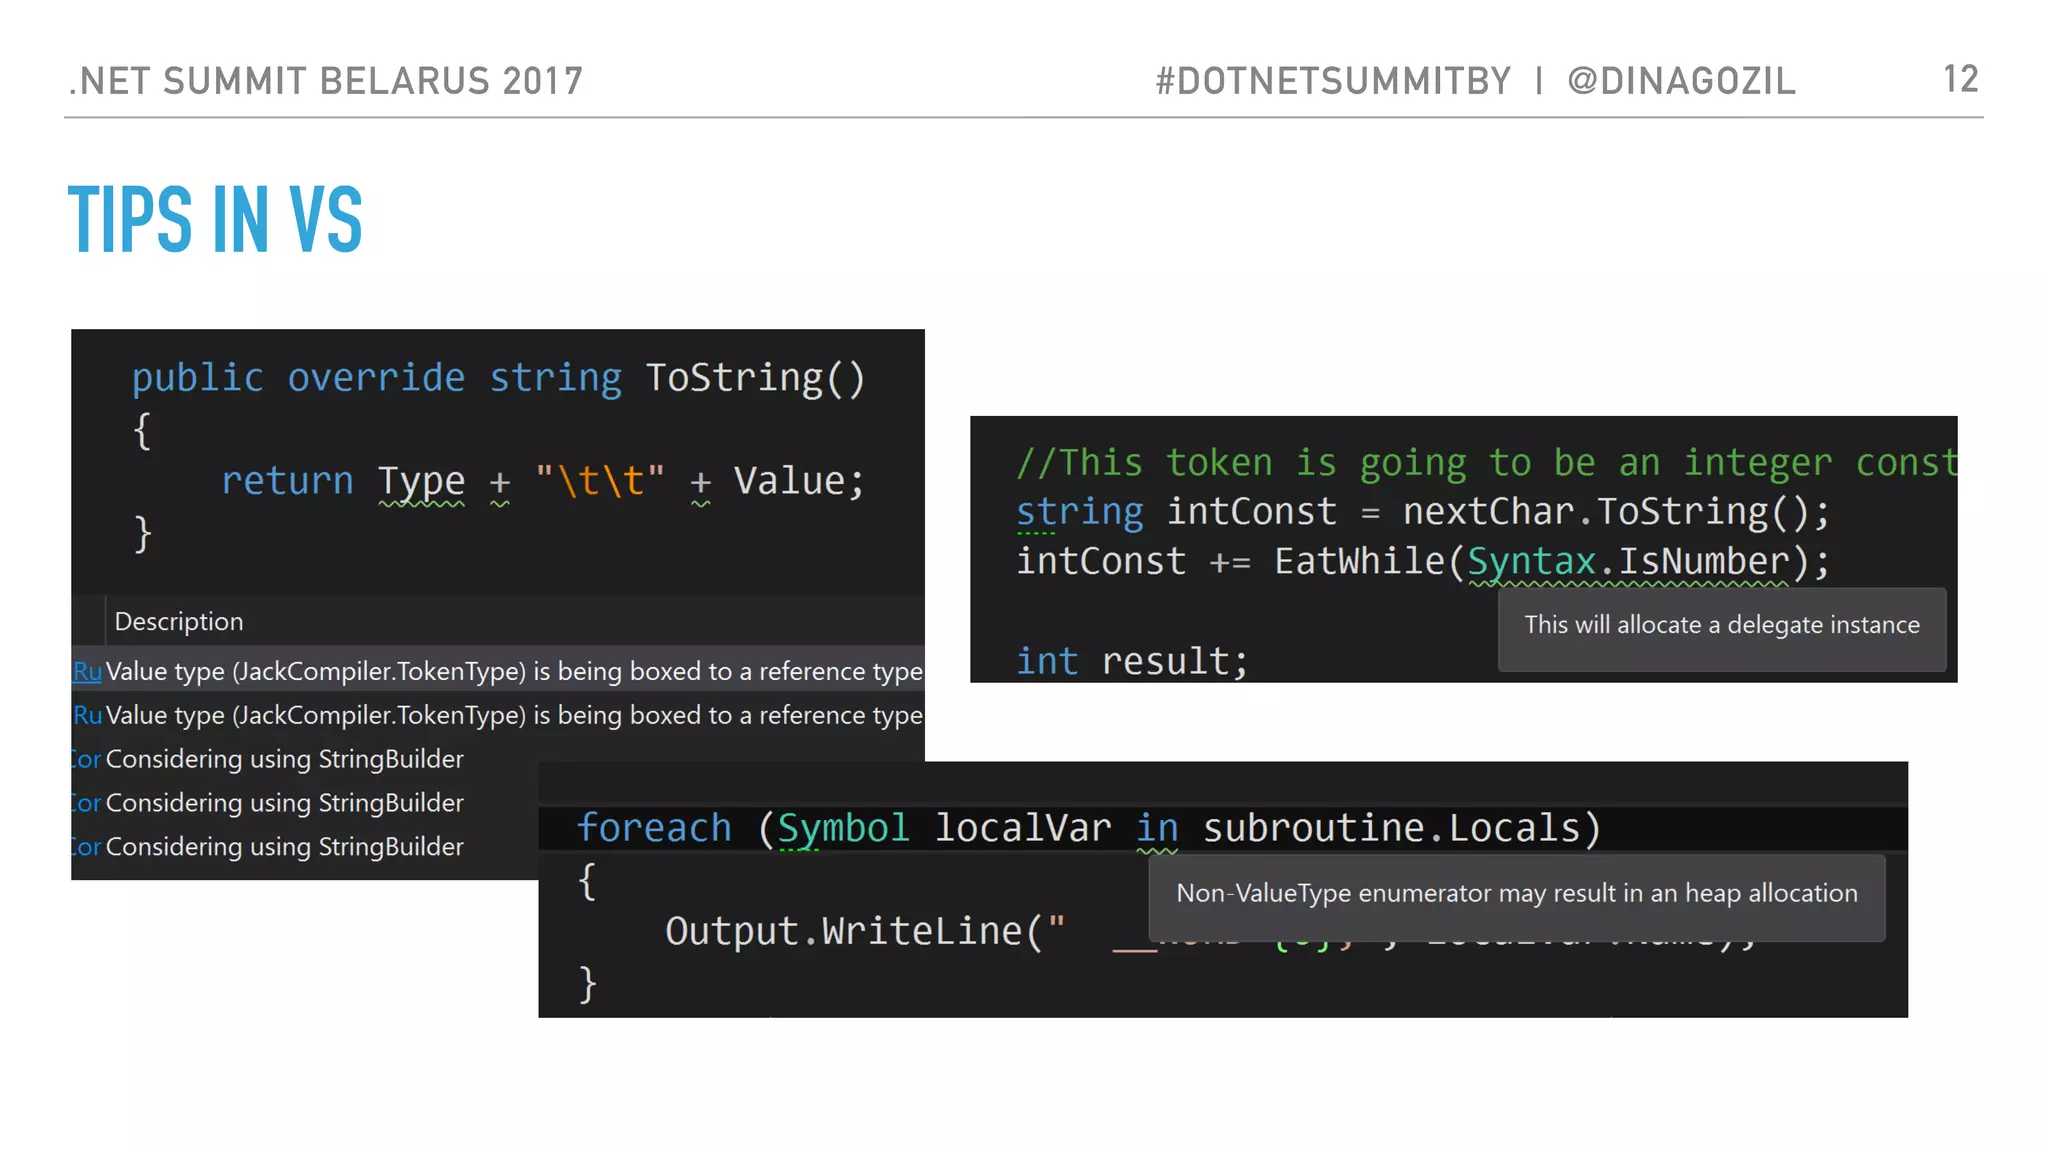Click the 'localVar' loop variable
This screenshot has width=2048, height=1152.
point(1022,828)
